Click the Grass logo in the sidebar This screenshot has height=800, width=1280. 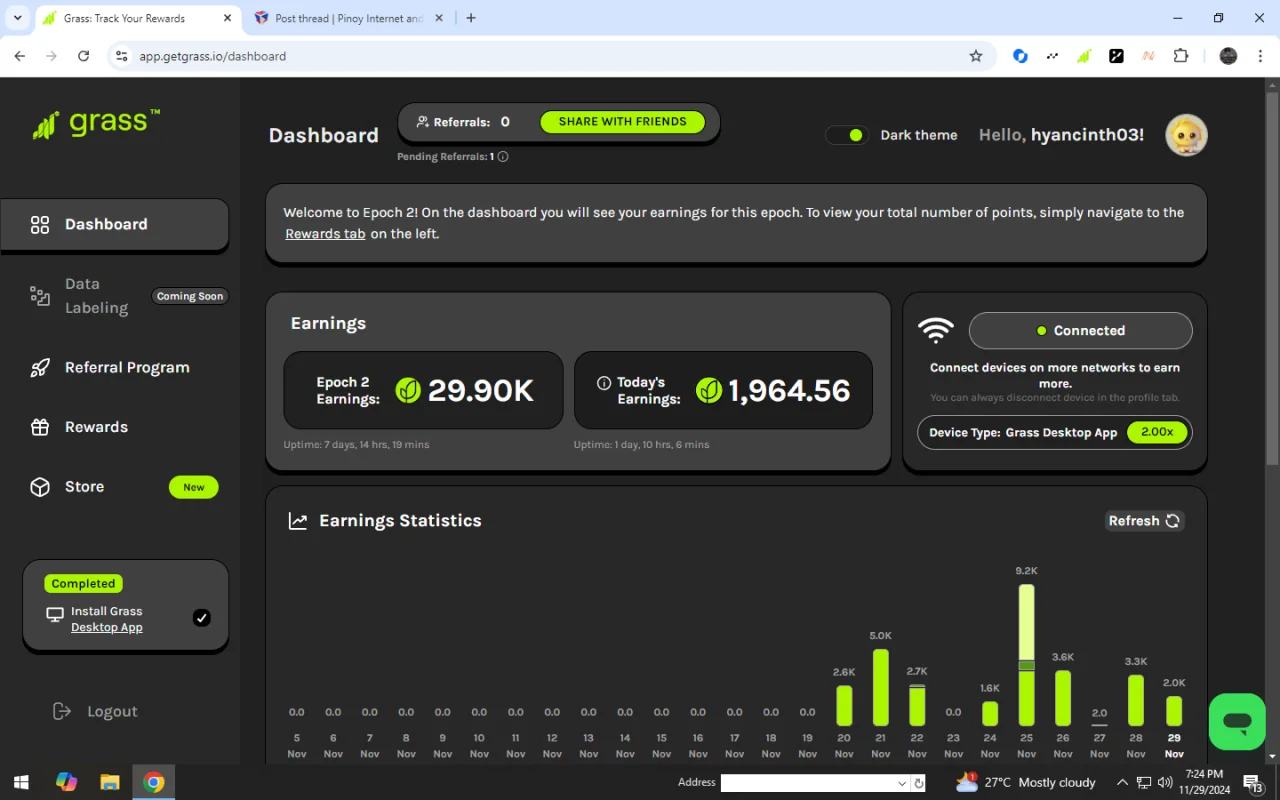point(96,124)
